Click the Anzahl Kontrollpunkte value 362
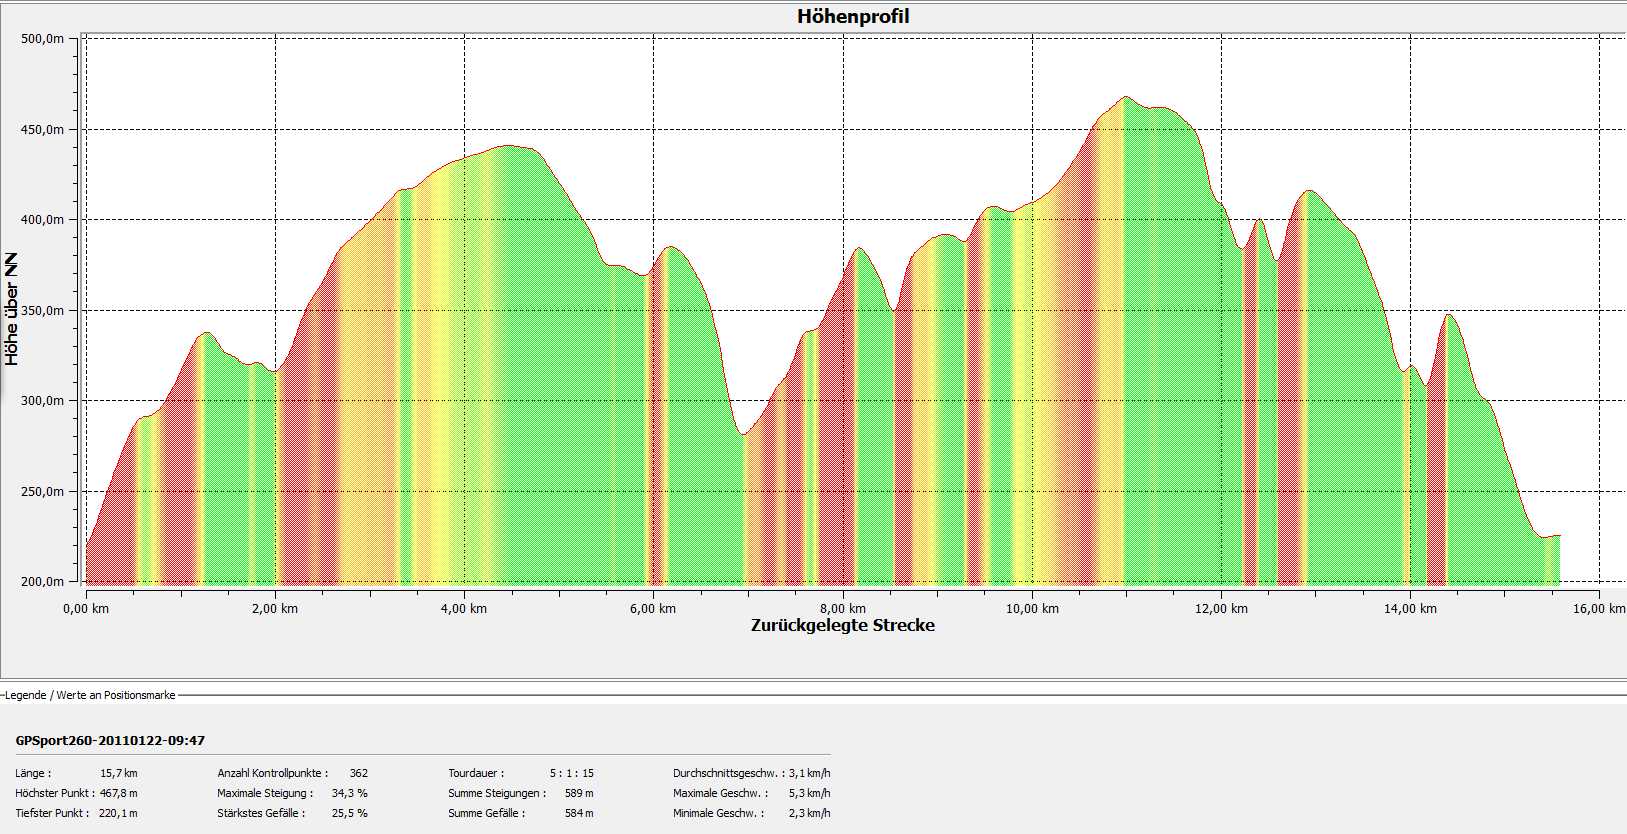 point(358,773)
